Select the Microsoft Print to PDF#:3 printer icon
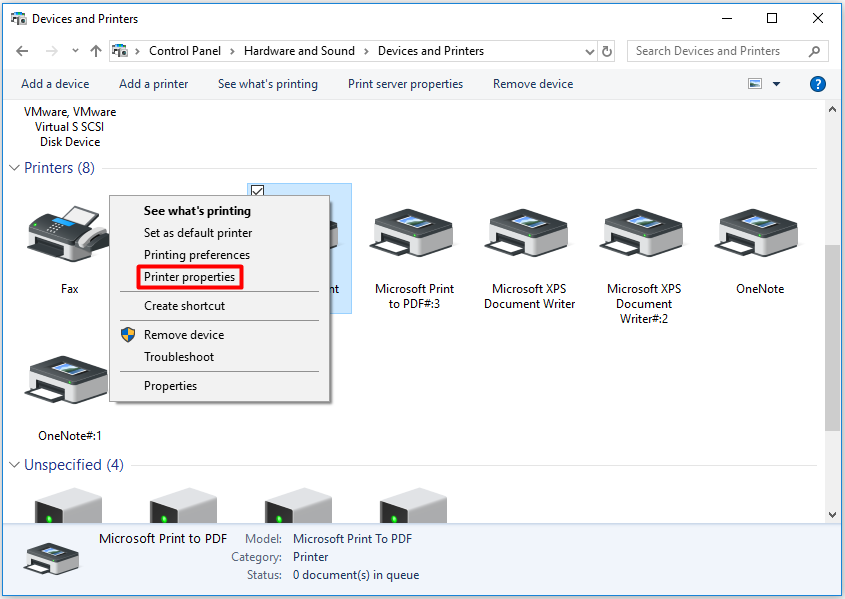This screenshot has width=845, height=599. 414,233
